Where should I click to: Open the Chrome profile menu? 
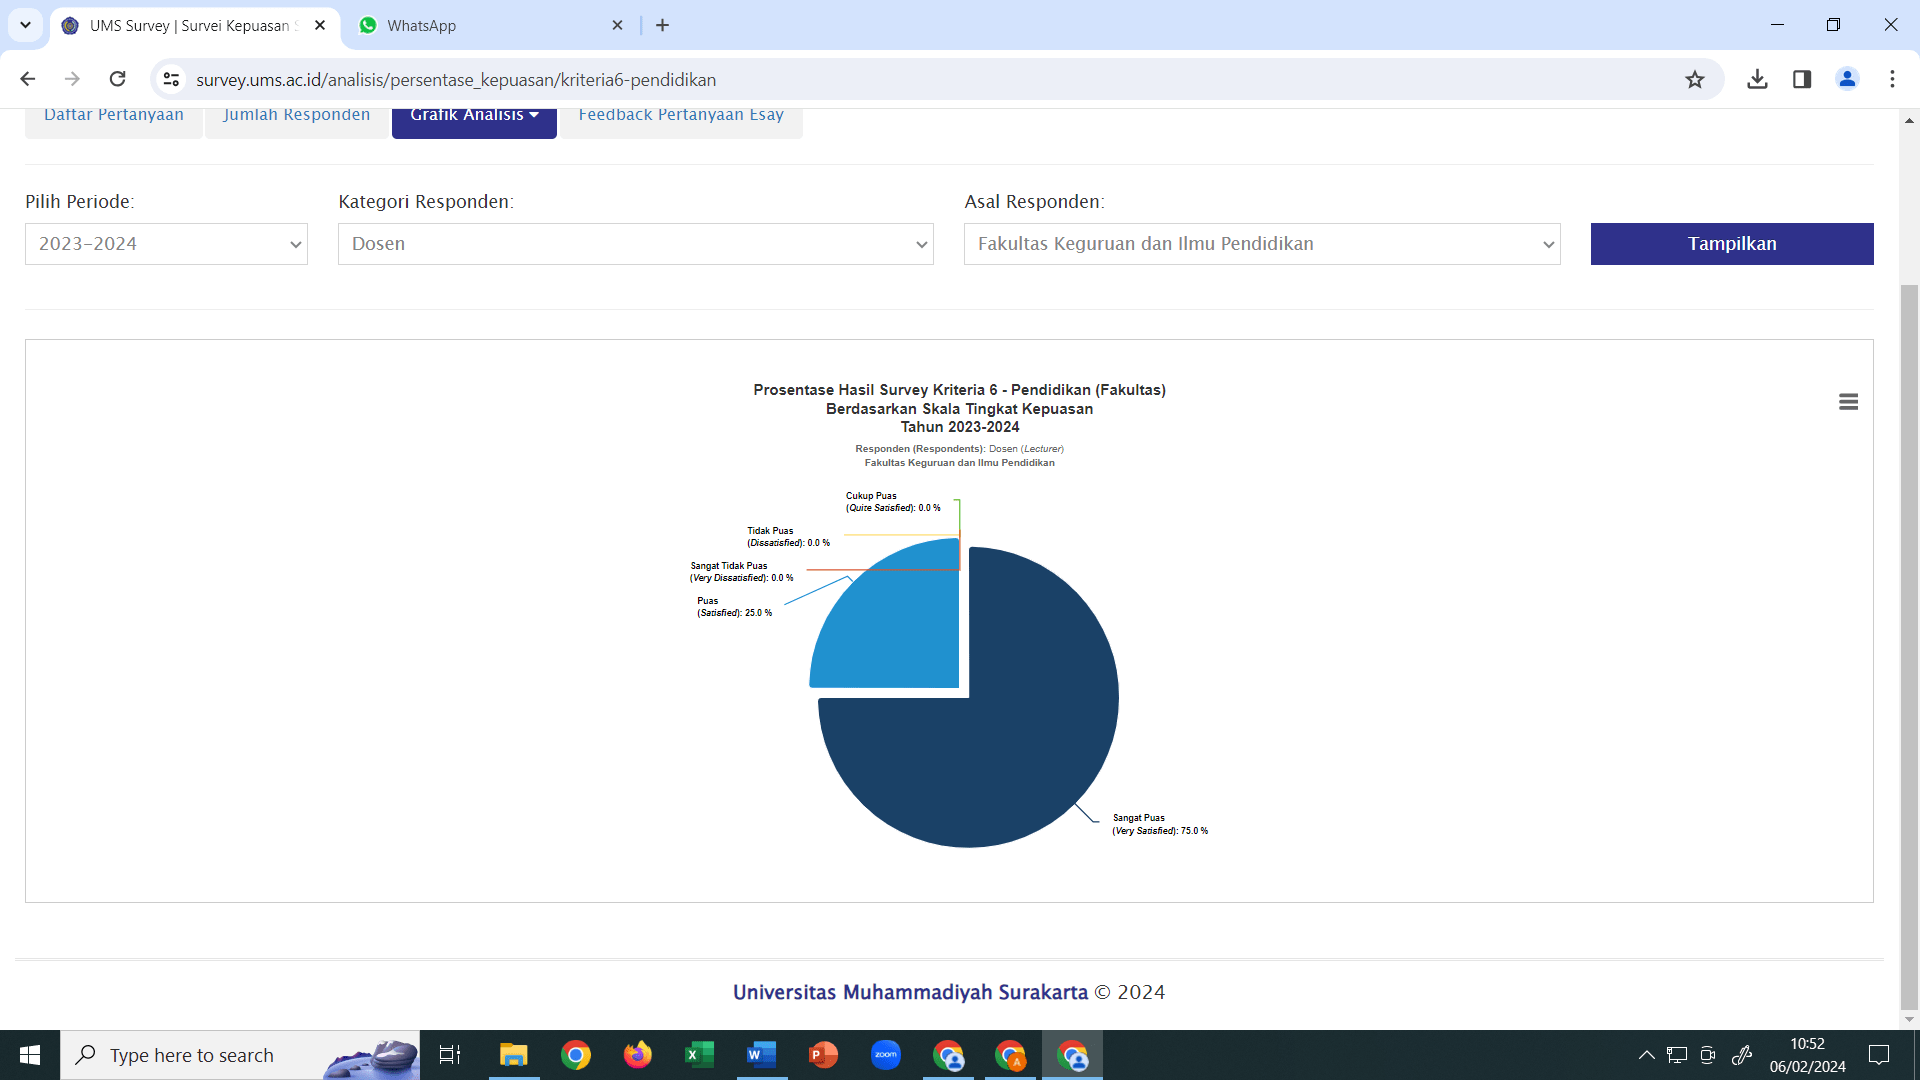tap(1847, 79)
